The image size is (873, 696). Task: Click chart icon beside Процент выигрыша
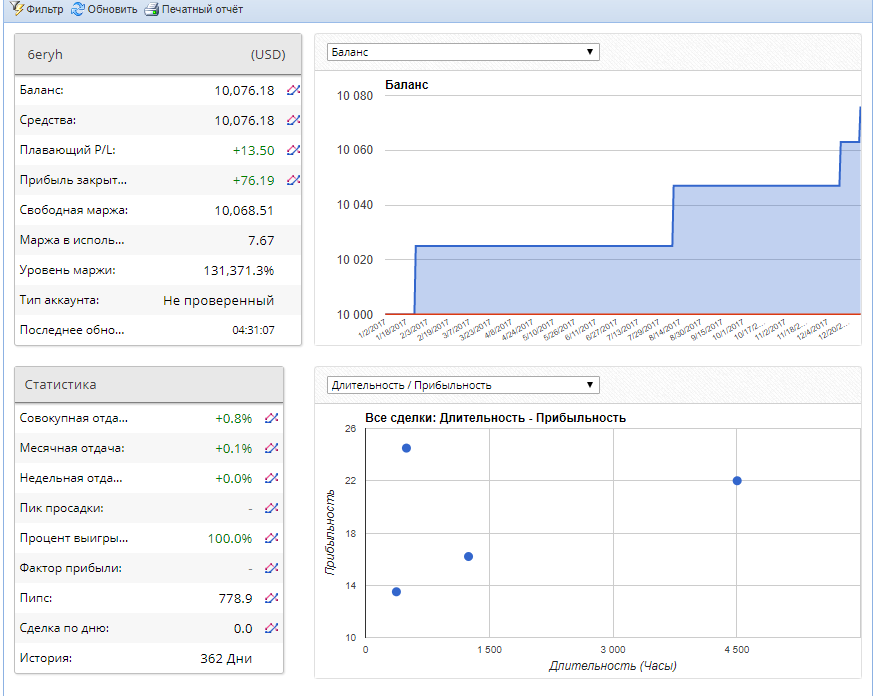[271, 538]
